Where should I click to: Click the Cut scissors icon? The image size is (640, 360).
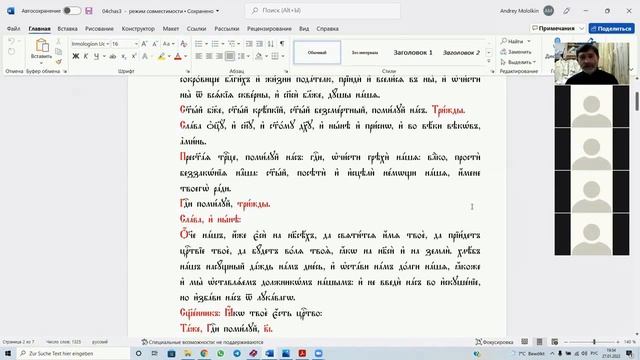click(x=58, y=42)
